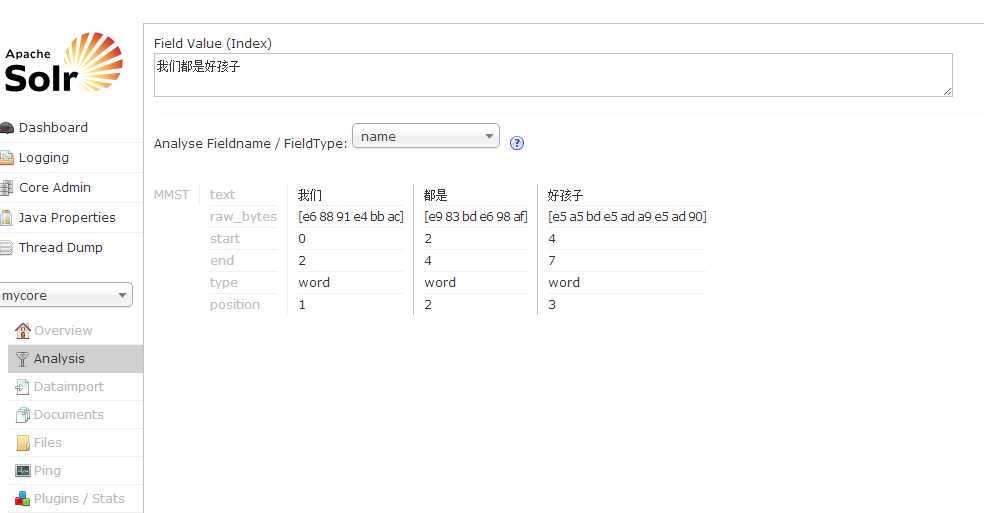Open the blue help question-mark icon

click(516, 143)
